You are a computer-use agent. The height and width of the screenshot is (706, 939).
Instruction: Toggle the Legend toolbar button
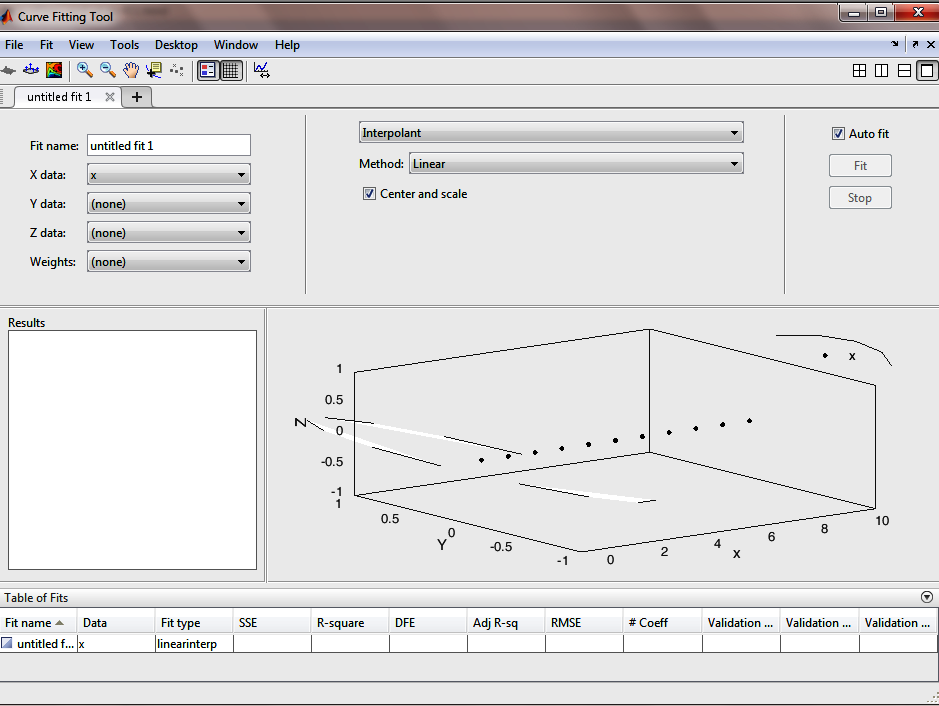coord(208,70)
